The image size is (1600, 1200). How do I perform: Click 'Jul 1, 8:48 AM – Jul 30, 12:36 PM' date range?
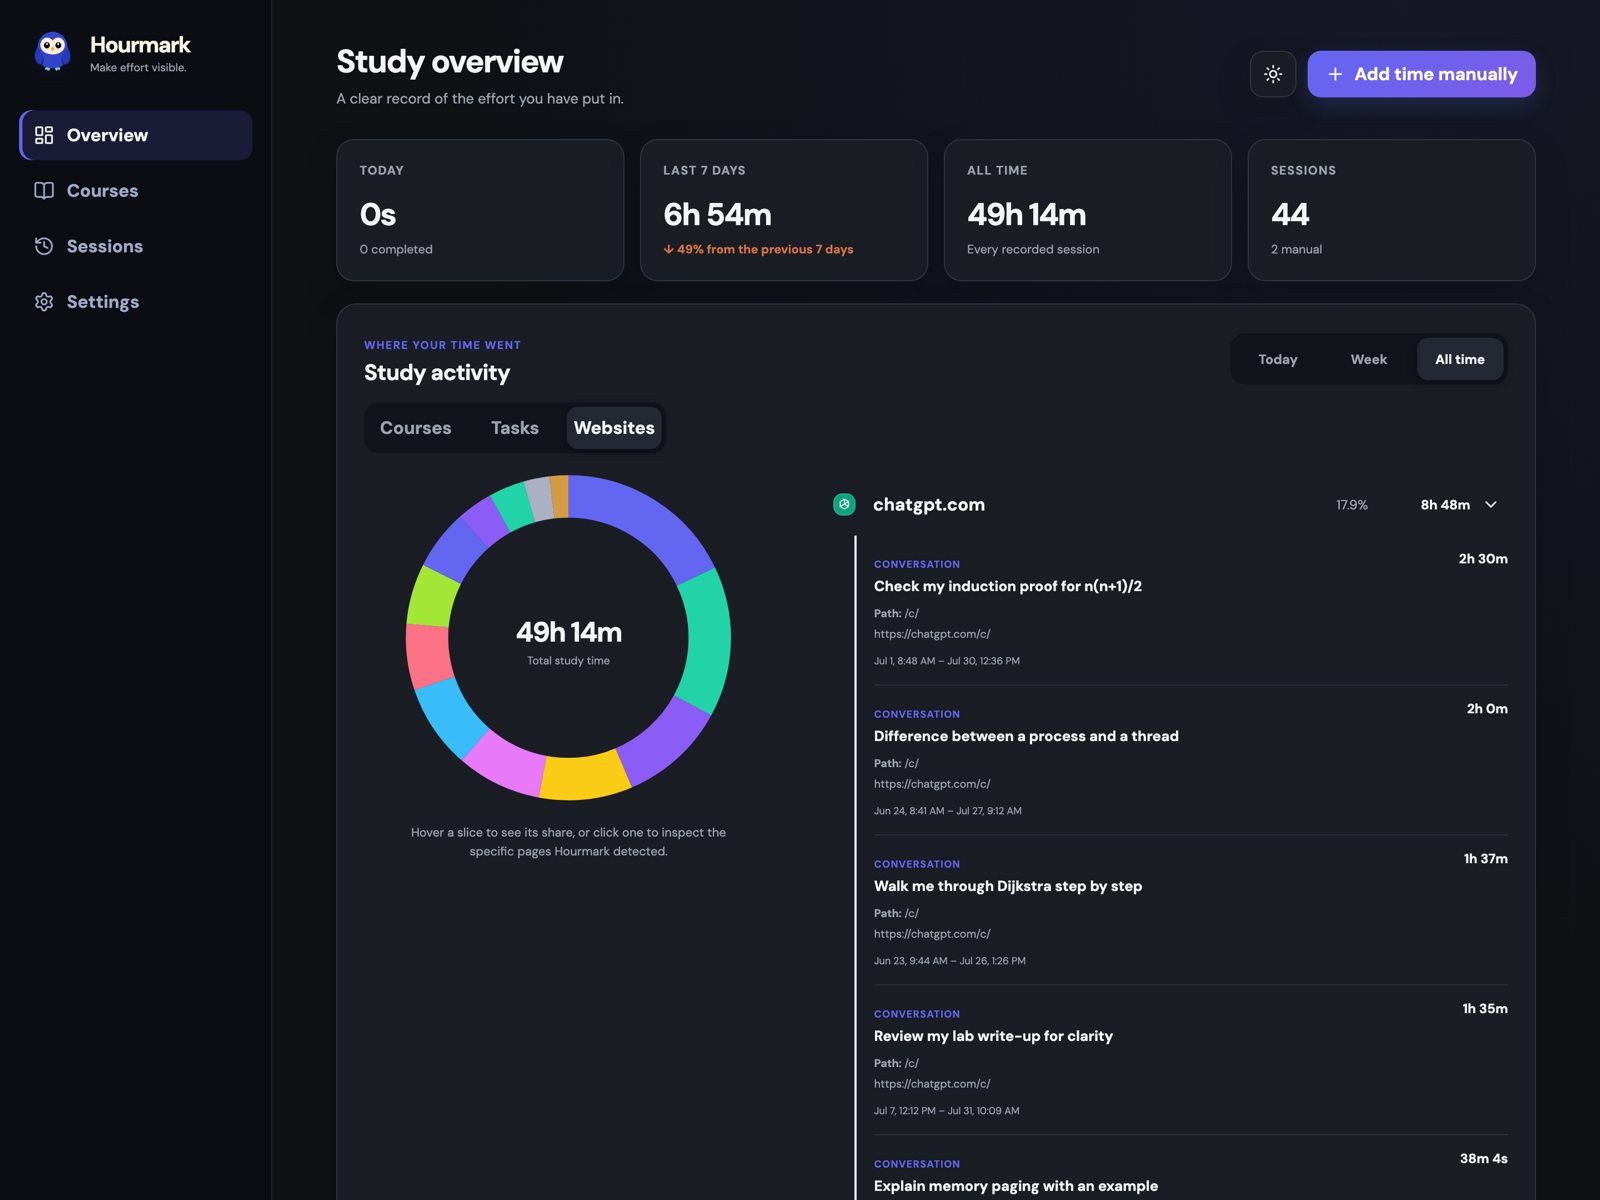pyautogui.click(x=947, y=661)
